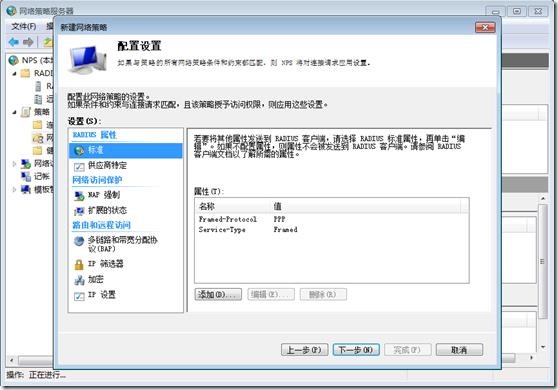Collapse the RADIUS node in NPS tree
Screen dimensions: 558x390
[14, 74]
